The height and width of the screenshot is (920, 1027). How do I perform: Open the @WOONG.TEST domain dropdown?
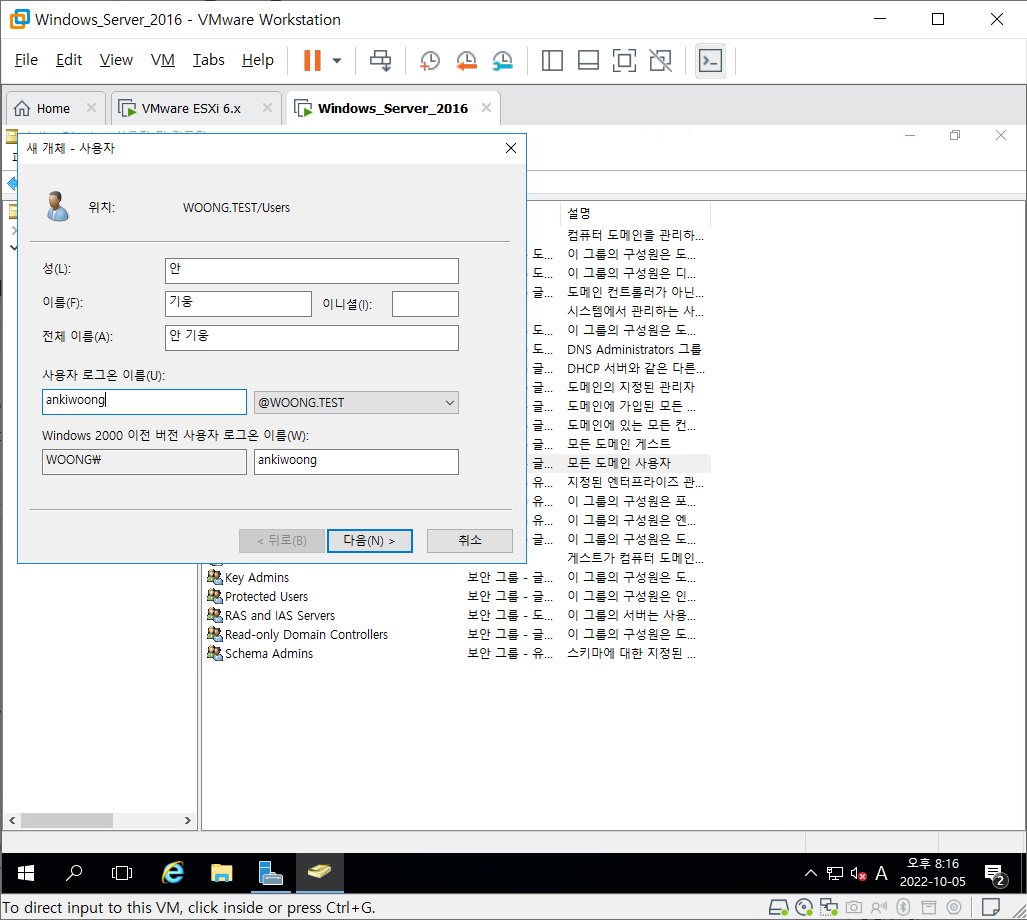356,403
